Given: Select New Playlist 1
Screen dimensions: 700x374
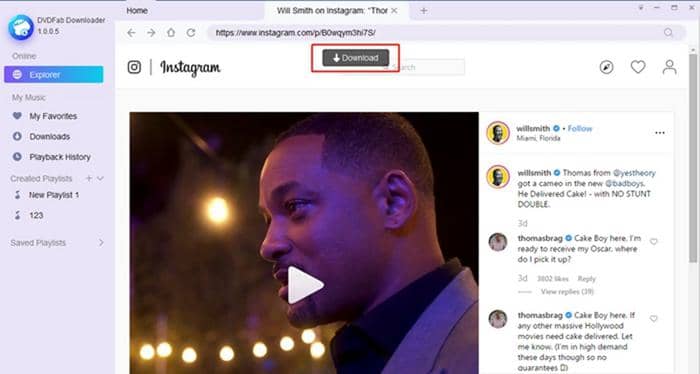Looking at the screenshot, I should click(x=54, y=195).
